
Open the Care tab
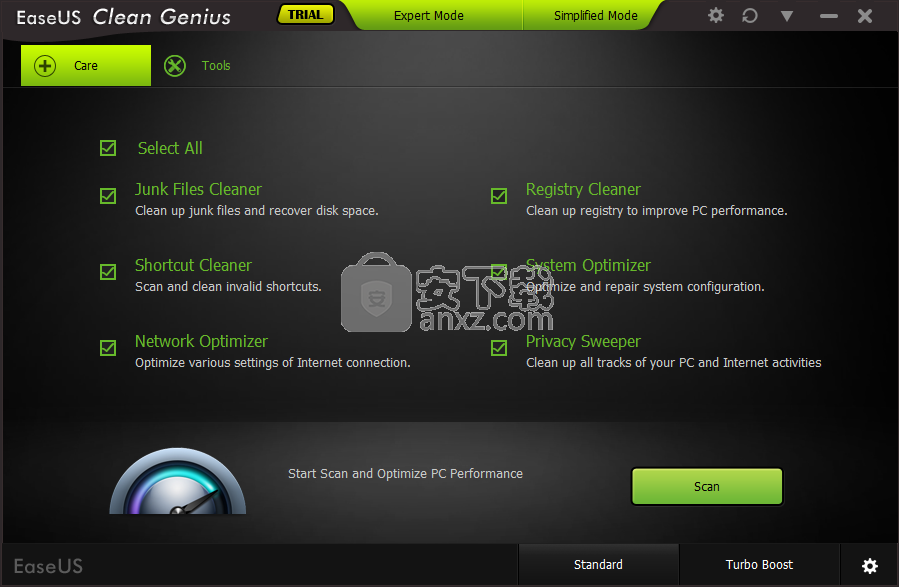(86, 65)
